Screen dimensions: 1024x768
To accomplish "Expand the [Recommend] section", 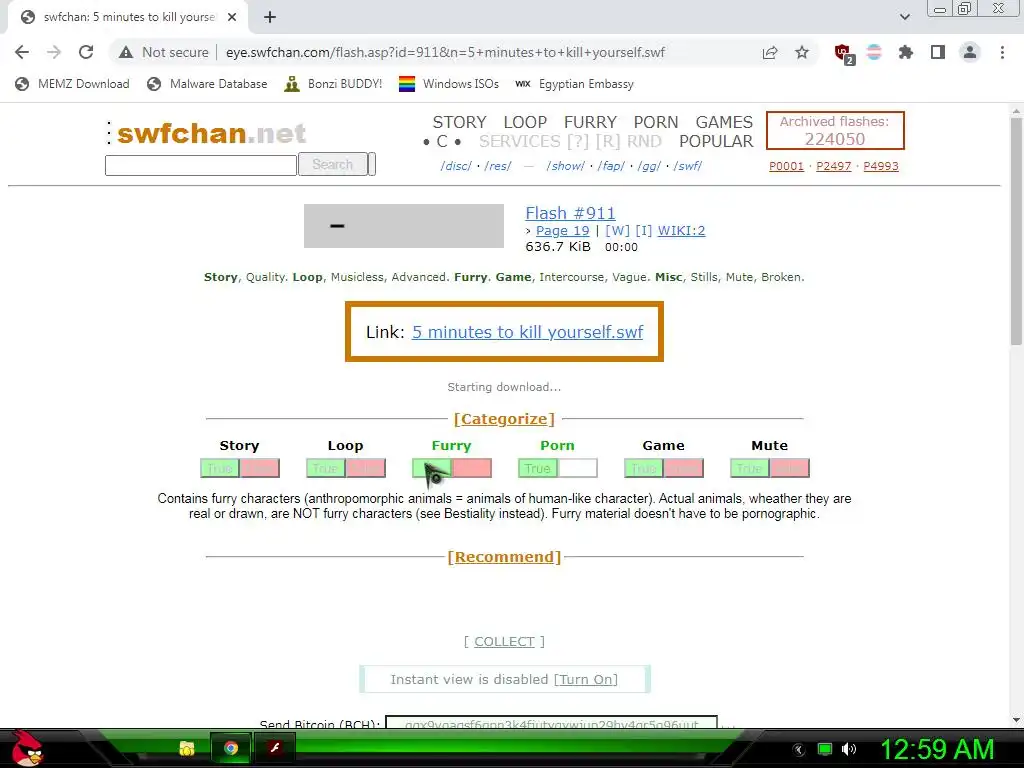I will [504, 557].
